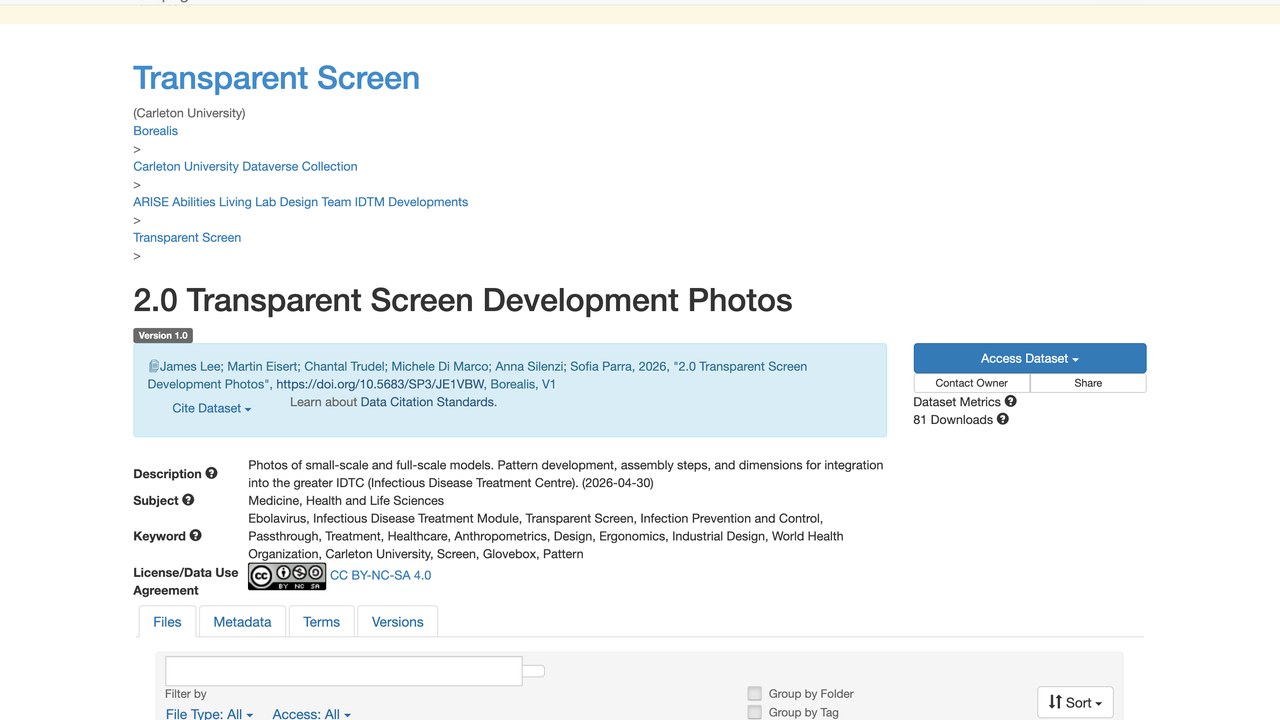Click the Creative Commons BY-NC-SA license badge

[x=287, y=575]
